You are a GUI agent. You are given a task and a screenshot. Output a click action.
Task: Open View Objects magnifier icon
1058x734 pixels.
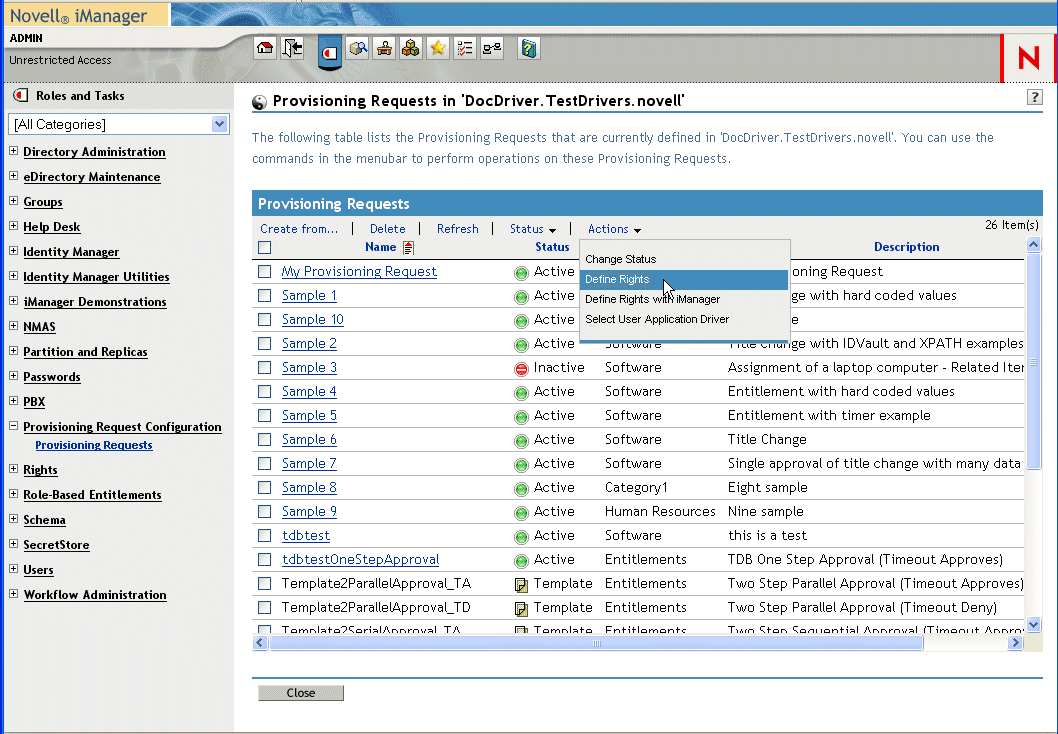pyautogui.click(x=358, y=48)
